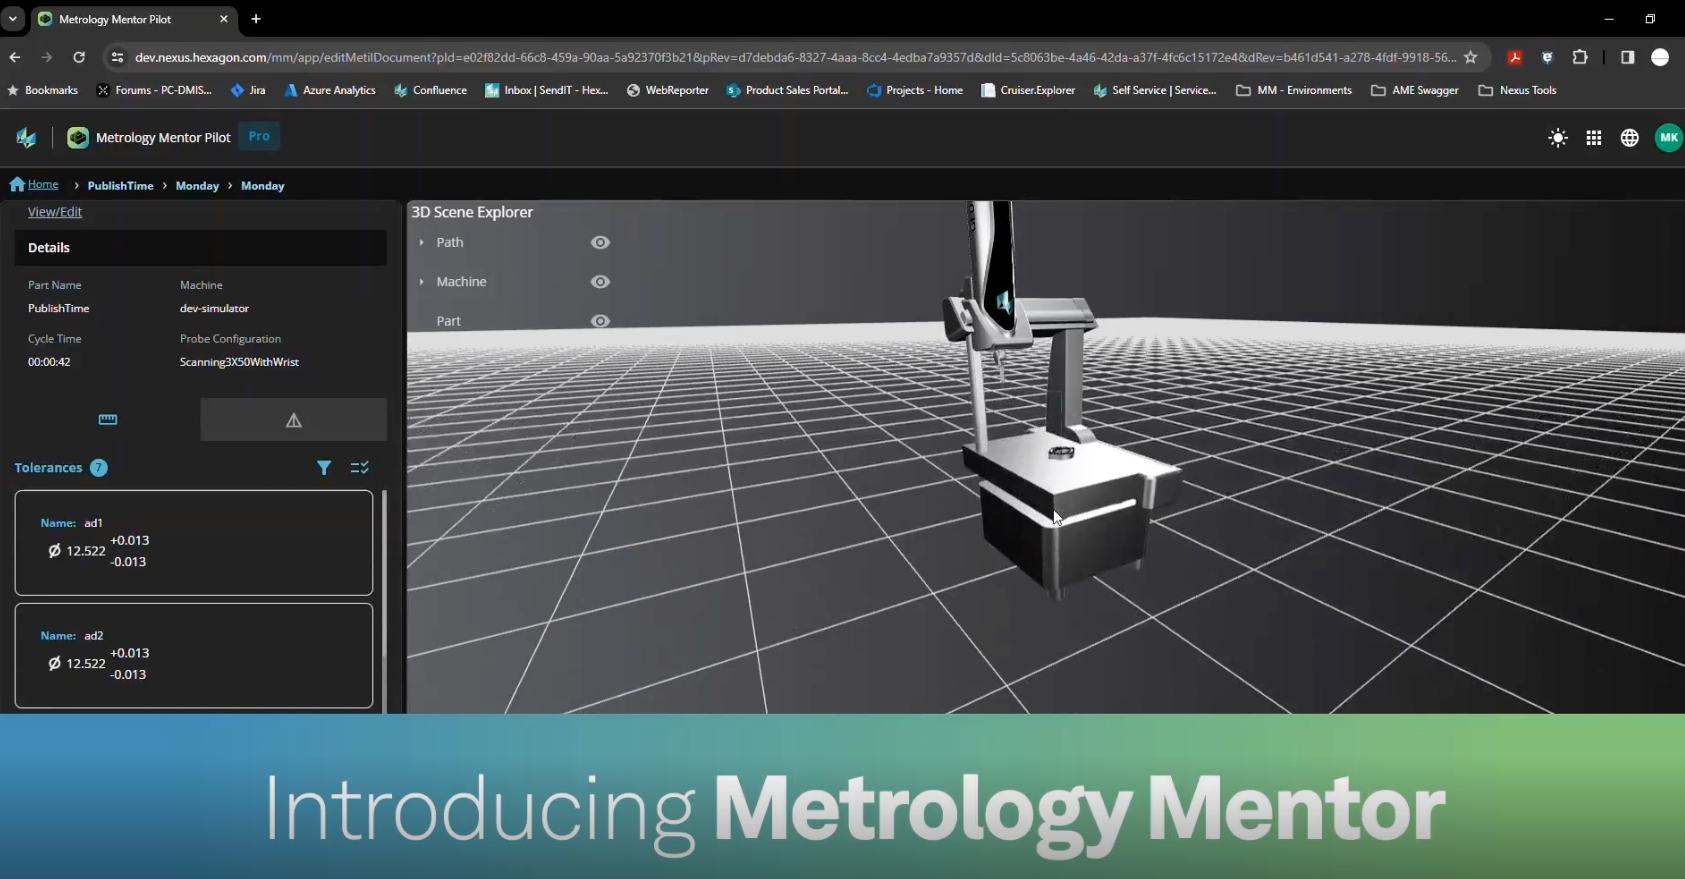
Task: Click the Hexagon Nexus logo in header
Action: tap(26, 138)
